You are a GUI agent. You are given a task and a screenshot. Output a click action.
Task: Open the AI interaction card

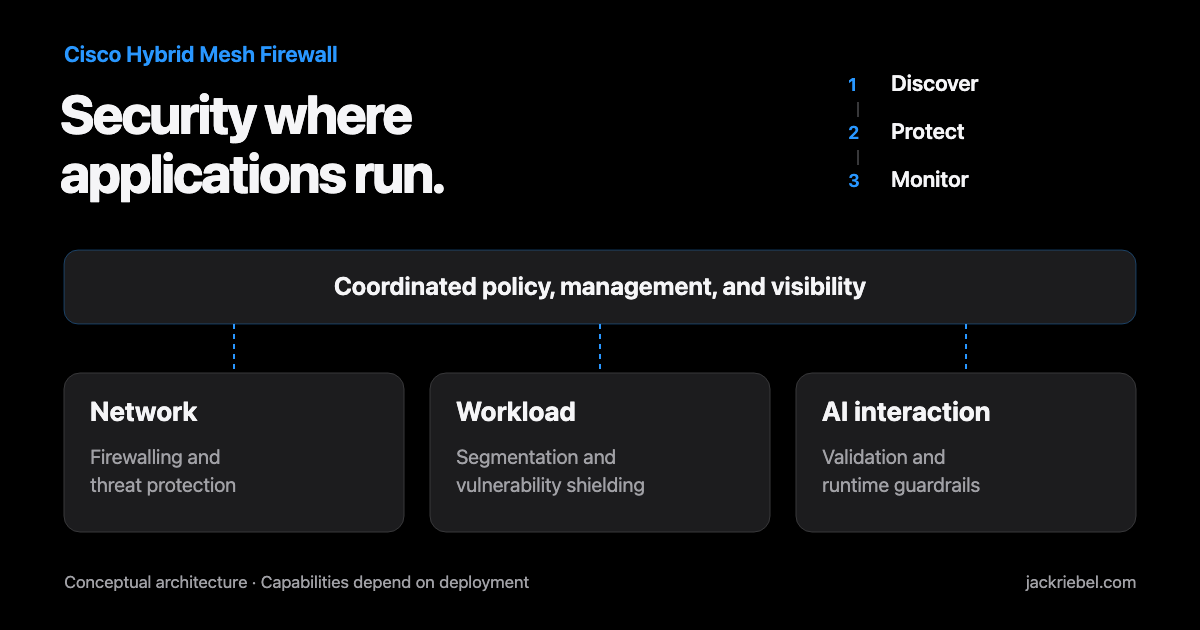point(966,452)
